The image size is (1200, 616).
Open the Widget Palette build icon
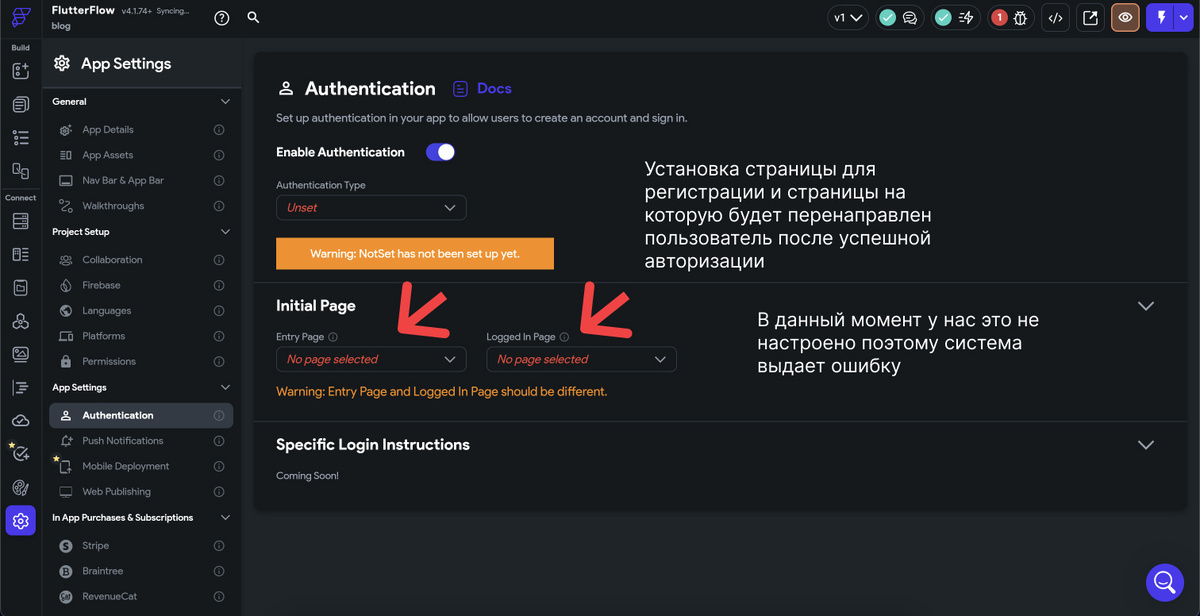pyautogui.click(x=21, y=71)
